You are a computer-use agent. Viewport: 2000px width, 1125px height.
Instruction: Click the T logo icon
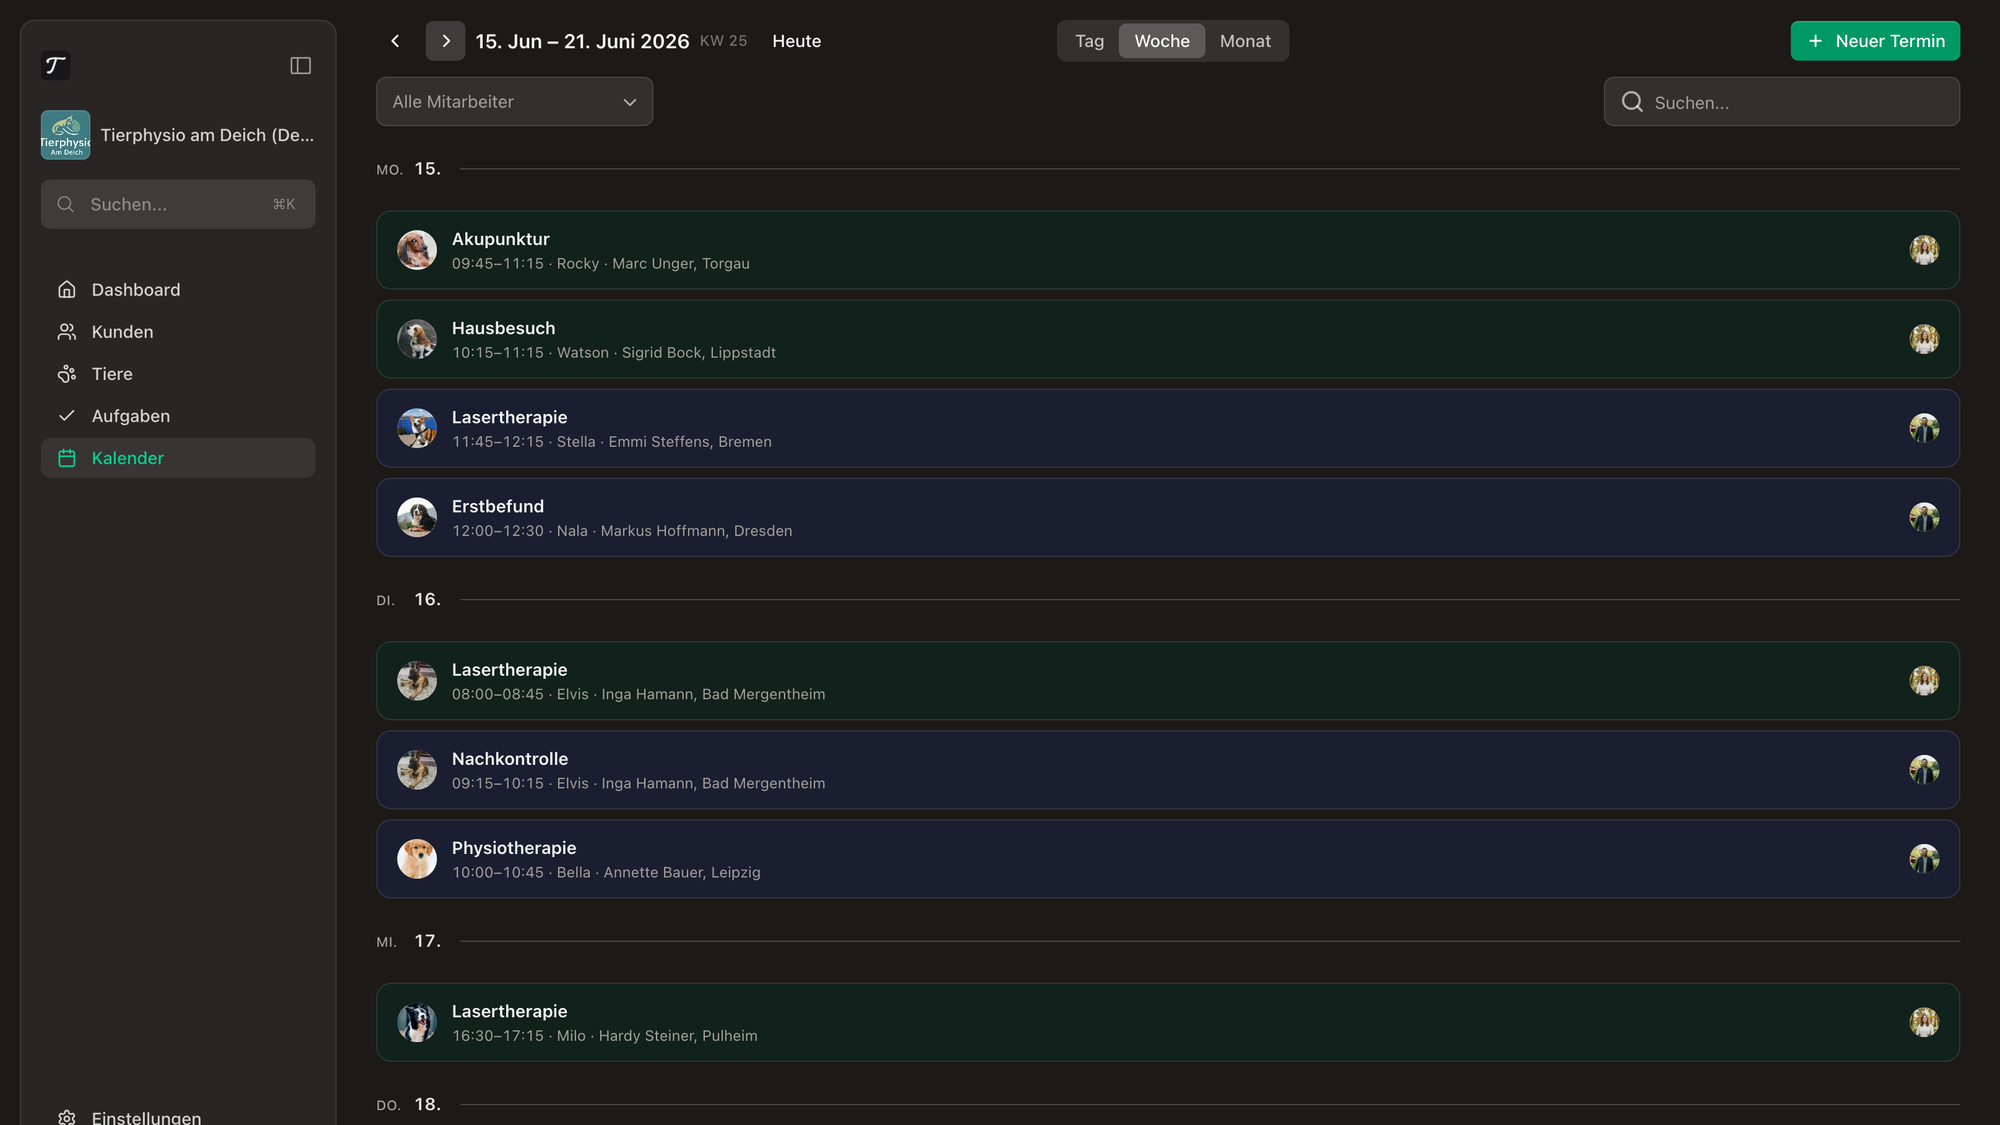click(x=56, y=66)
